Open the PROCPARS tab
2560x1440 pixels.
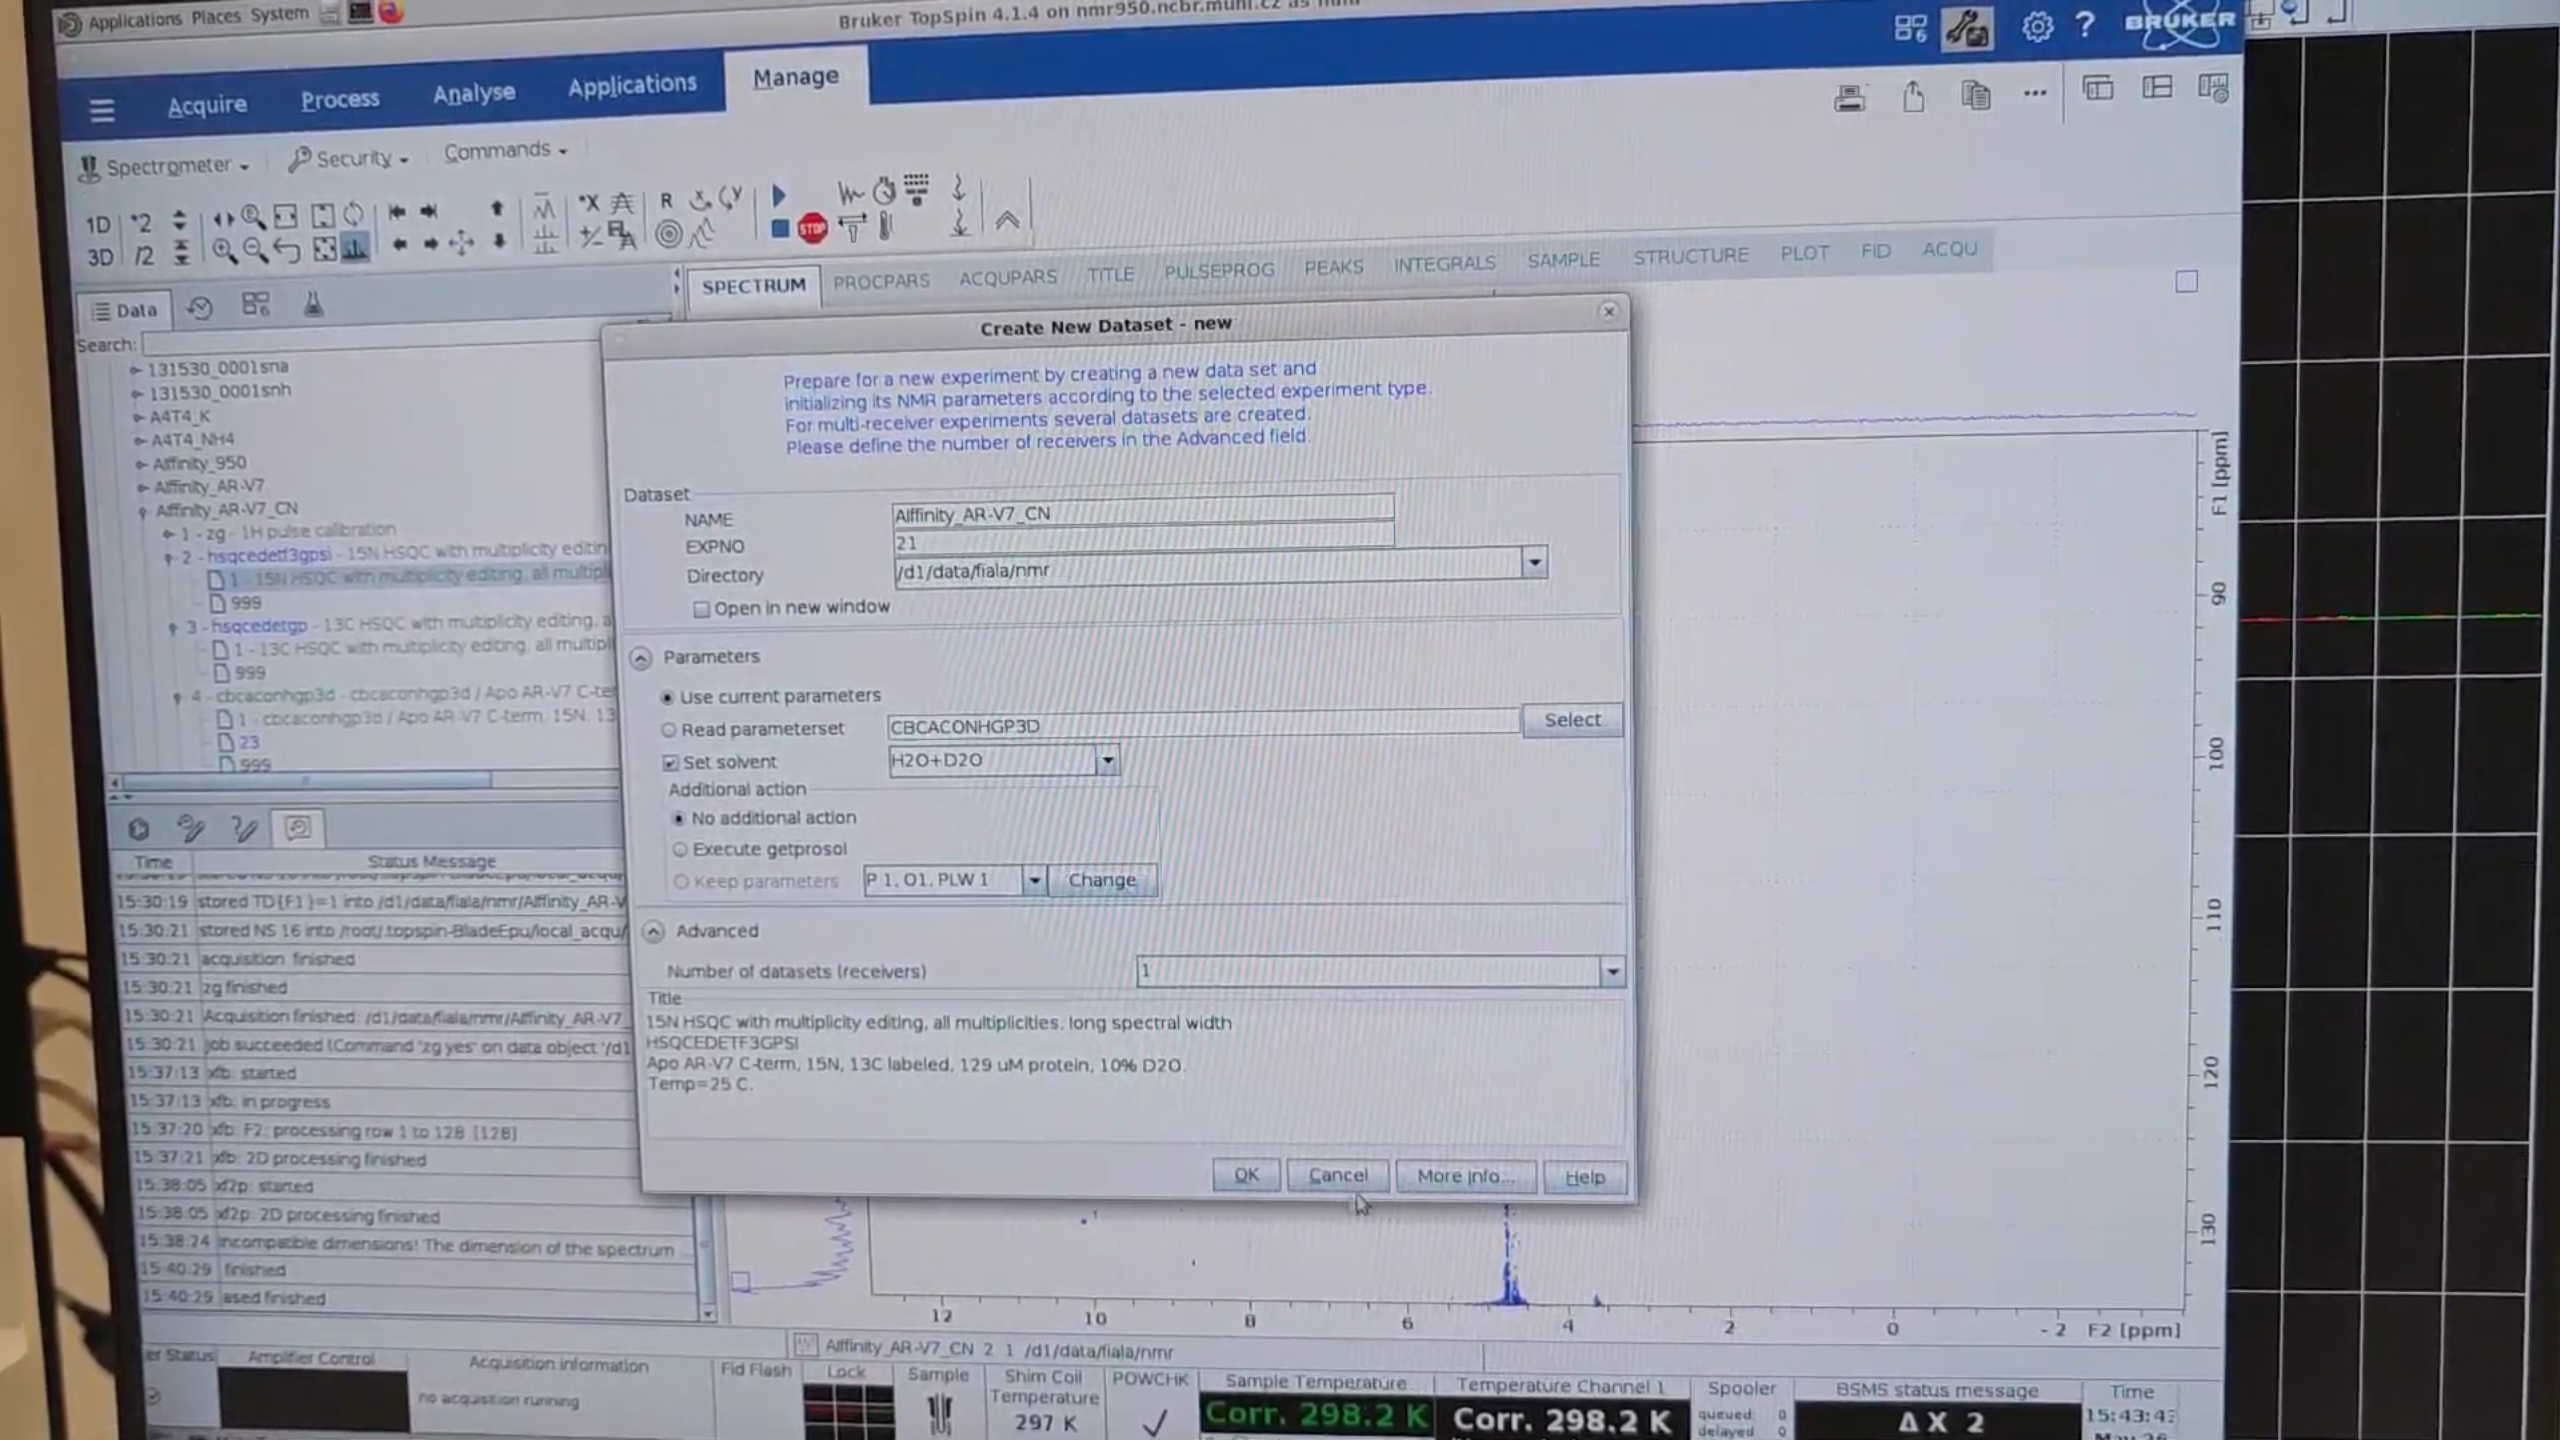[881, 281]
